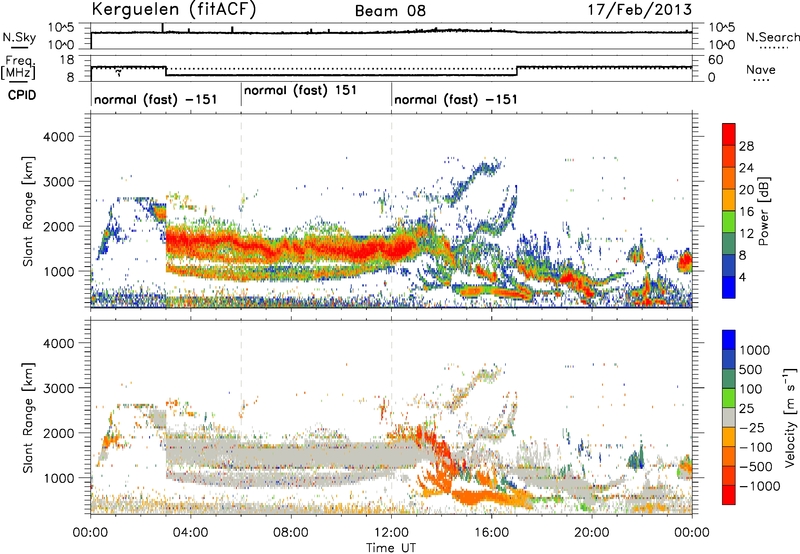The height and width of the screenshot is (554, 800).
Task: Click the '4000' tick of the power panel
Action: (58, 137)
